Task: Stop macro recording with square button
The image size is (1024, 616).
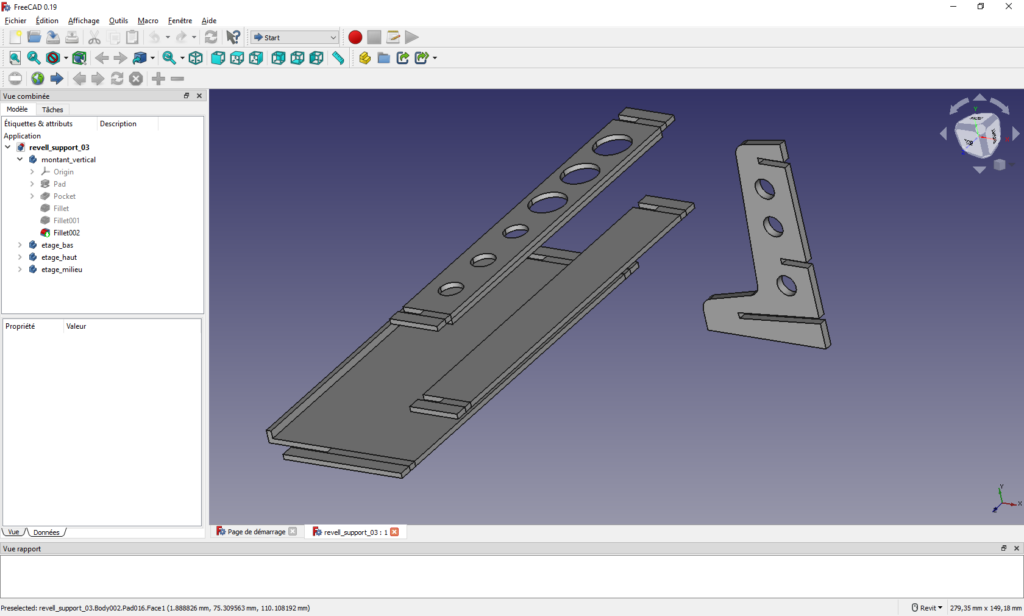Action: pyautogui.click(x=374, y=37)
